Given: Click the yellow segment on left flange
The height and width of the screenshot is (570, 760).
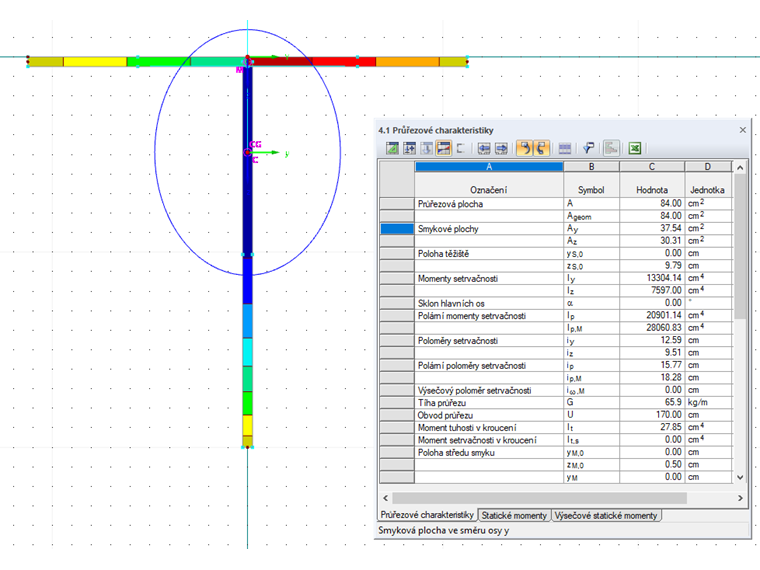Looking at the screenshot, I should pyautogui.click(x=95, y=62).
